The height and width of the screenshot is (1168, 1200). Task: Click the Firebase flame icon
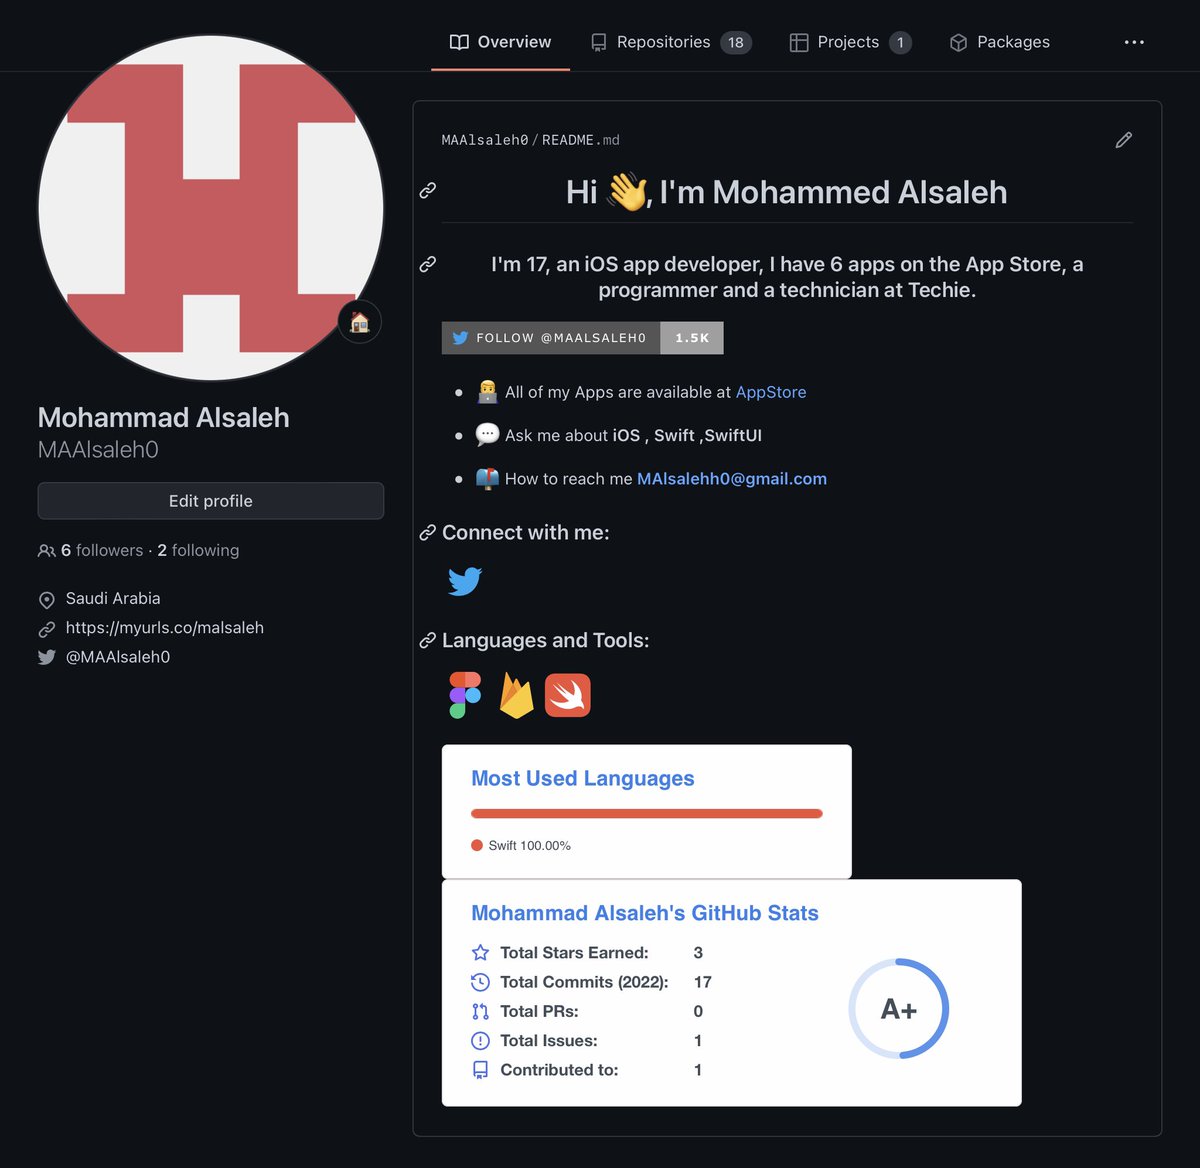[516, 695]
